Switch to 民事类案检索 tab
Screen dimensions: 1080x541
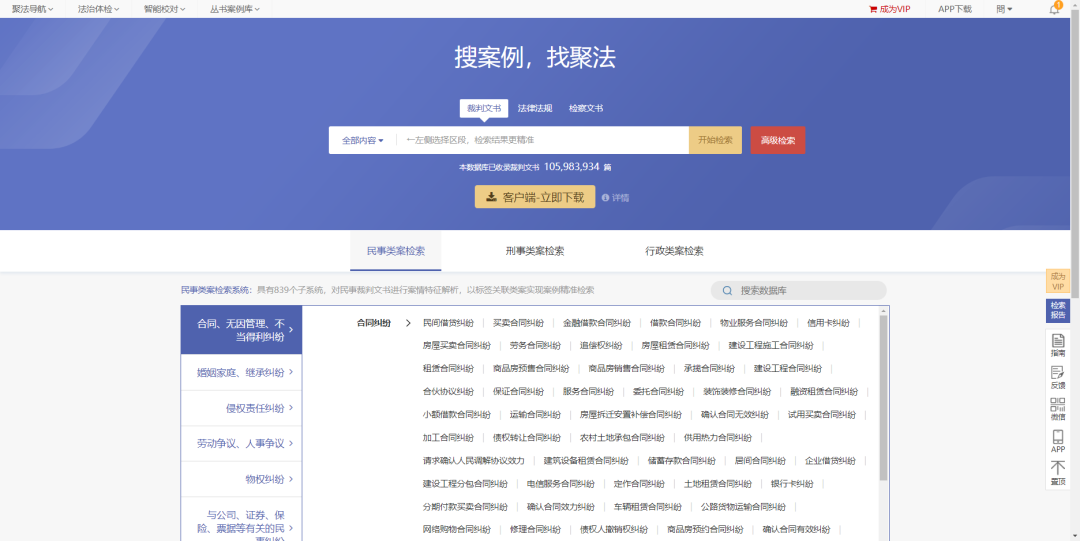pos(396,251)
